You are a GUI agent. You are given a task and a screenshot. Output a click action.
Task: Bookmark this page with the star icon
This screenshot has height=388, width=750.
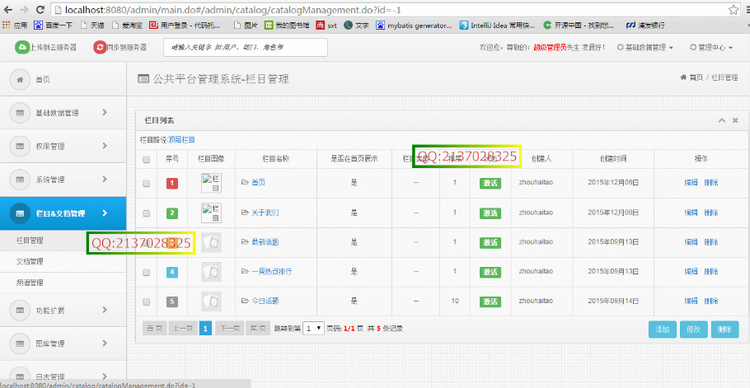pos(733,10)
